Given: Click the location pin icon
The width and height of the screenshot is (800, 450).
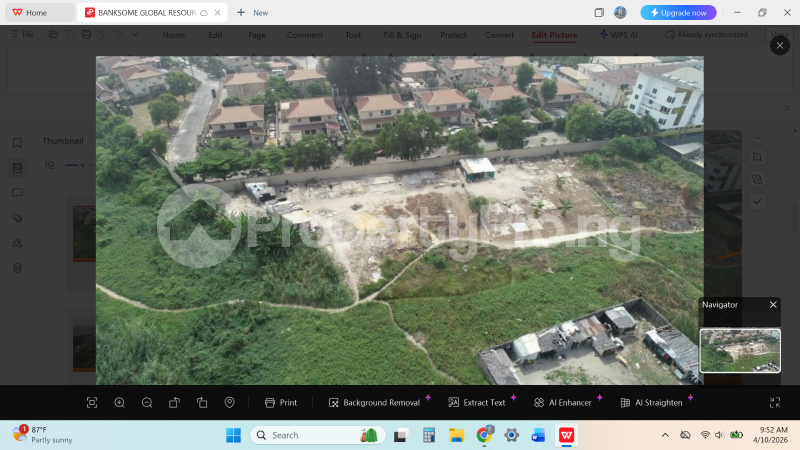Looking at the screenshot, I should tap(230, 403).
